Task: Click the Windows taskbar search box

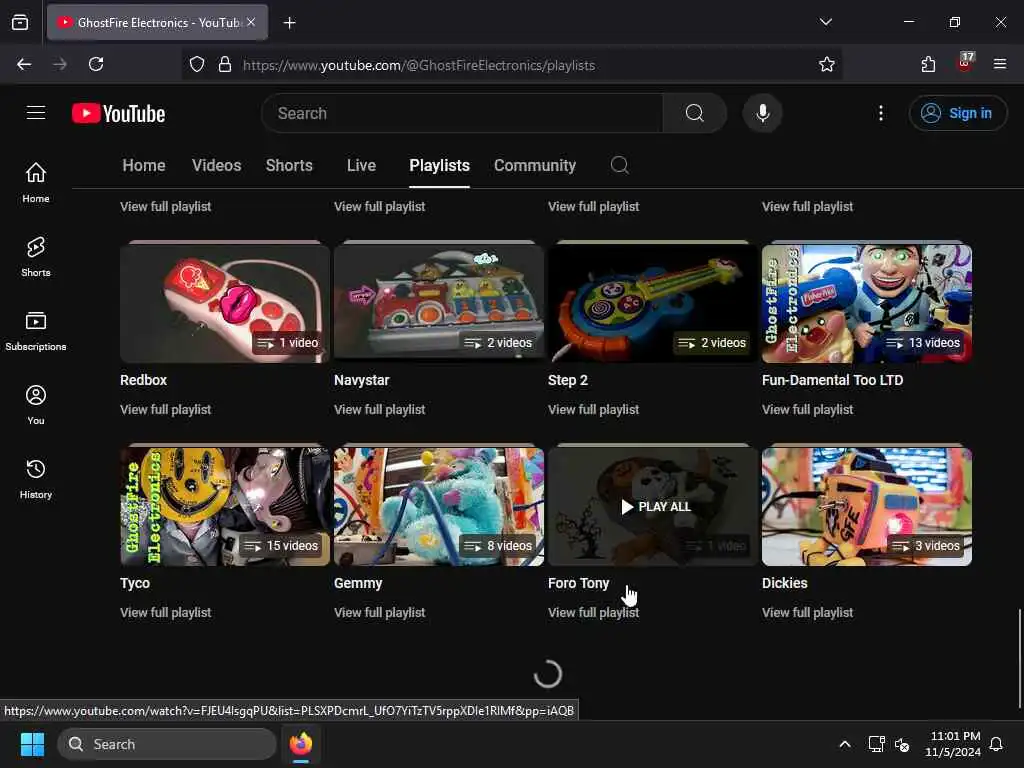Action: tap(167, 744)
